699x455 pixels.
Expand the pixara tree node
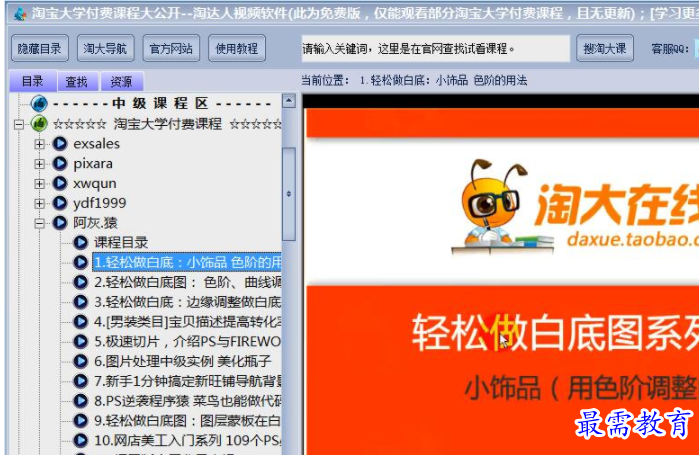point(39,164)
